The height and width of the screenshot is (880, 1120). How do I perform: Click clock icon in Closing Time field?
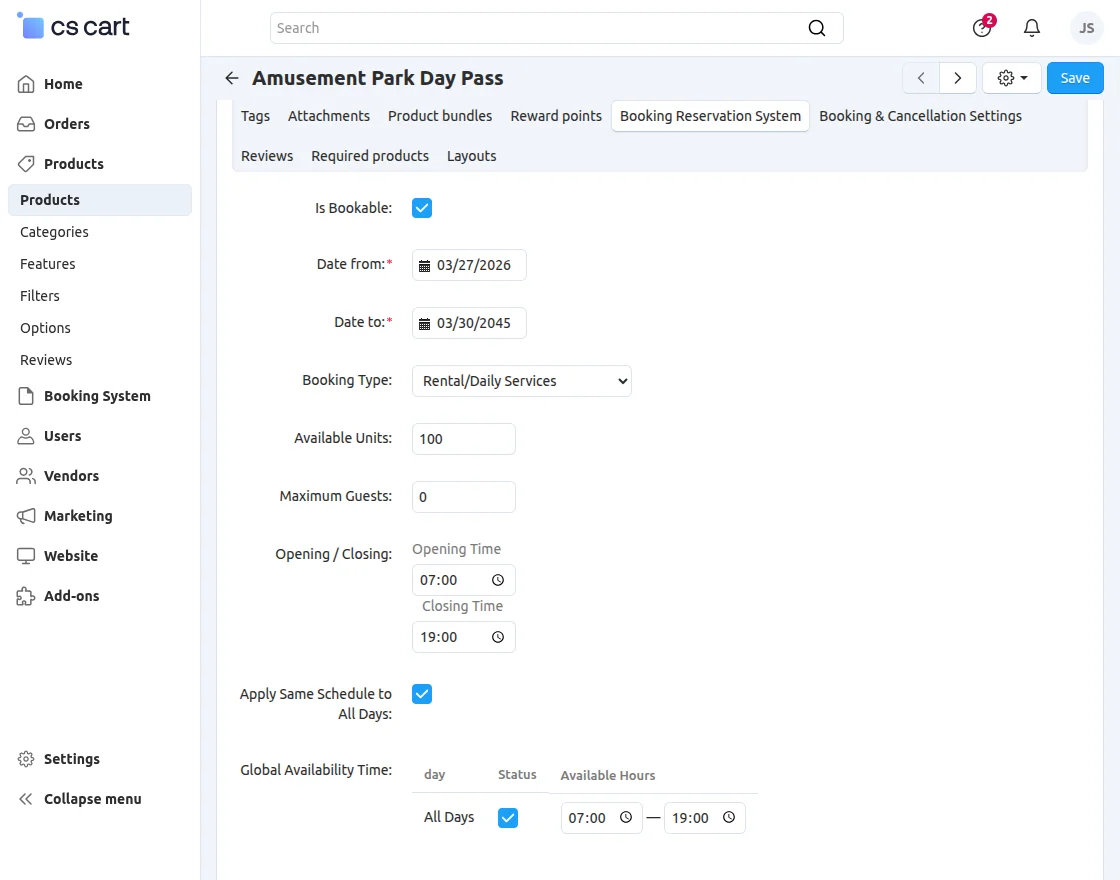point(498,637)
